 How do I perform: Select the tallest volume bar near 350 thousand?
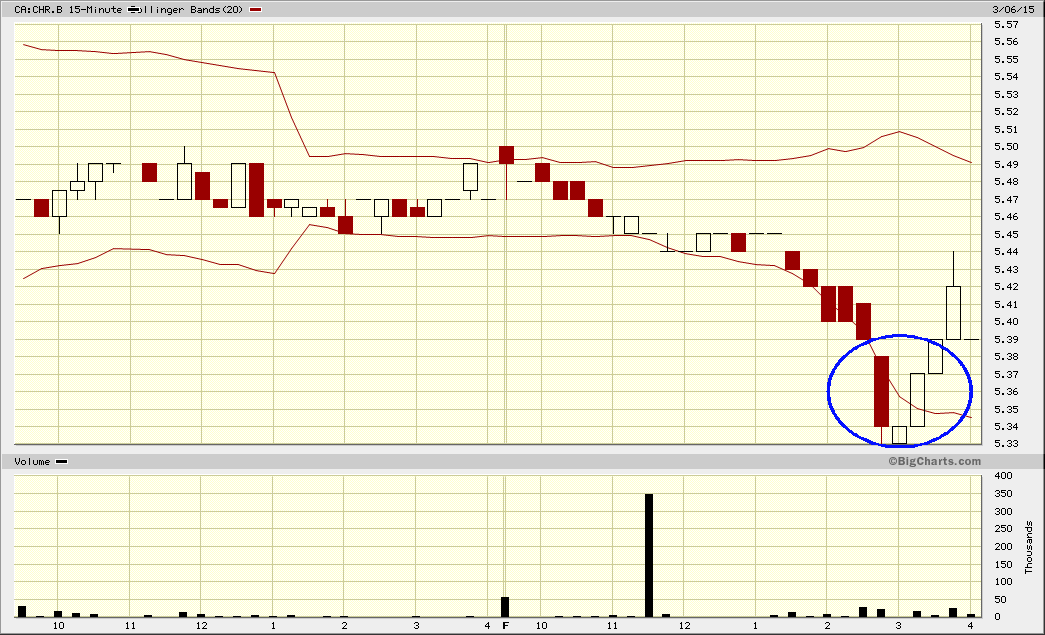pos(648,556)
